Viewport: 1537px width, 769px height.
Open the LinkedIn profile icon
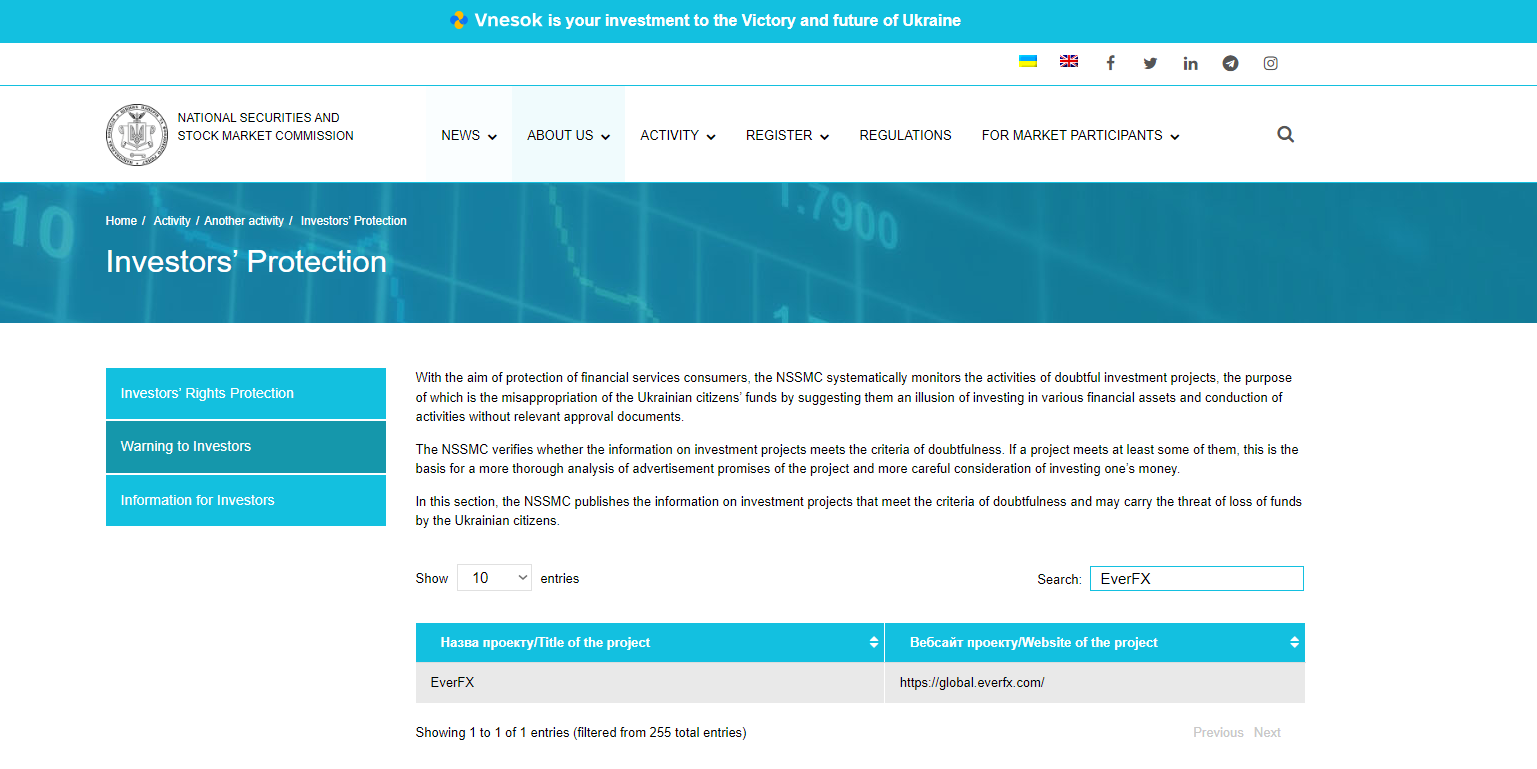(1190, 63)
